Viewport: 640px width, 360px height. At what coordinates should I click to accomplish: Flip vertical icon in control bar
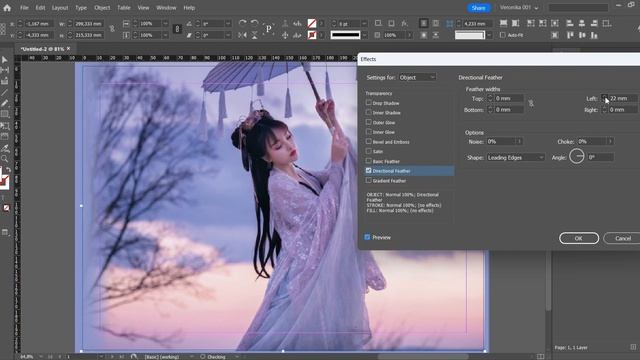tap(254, 35)
